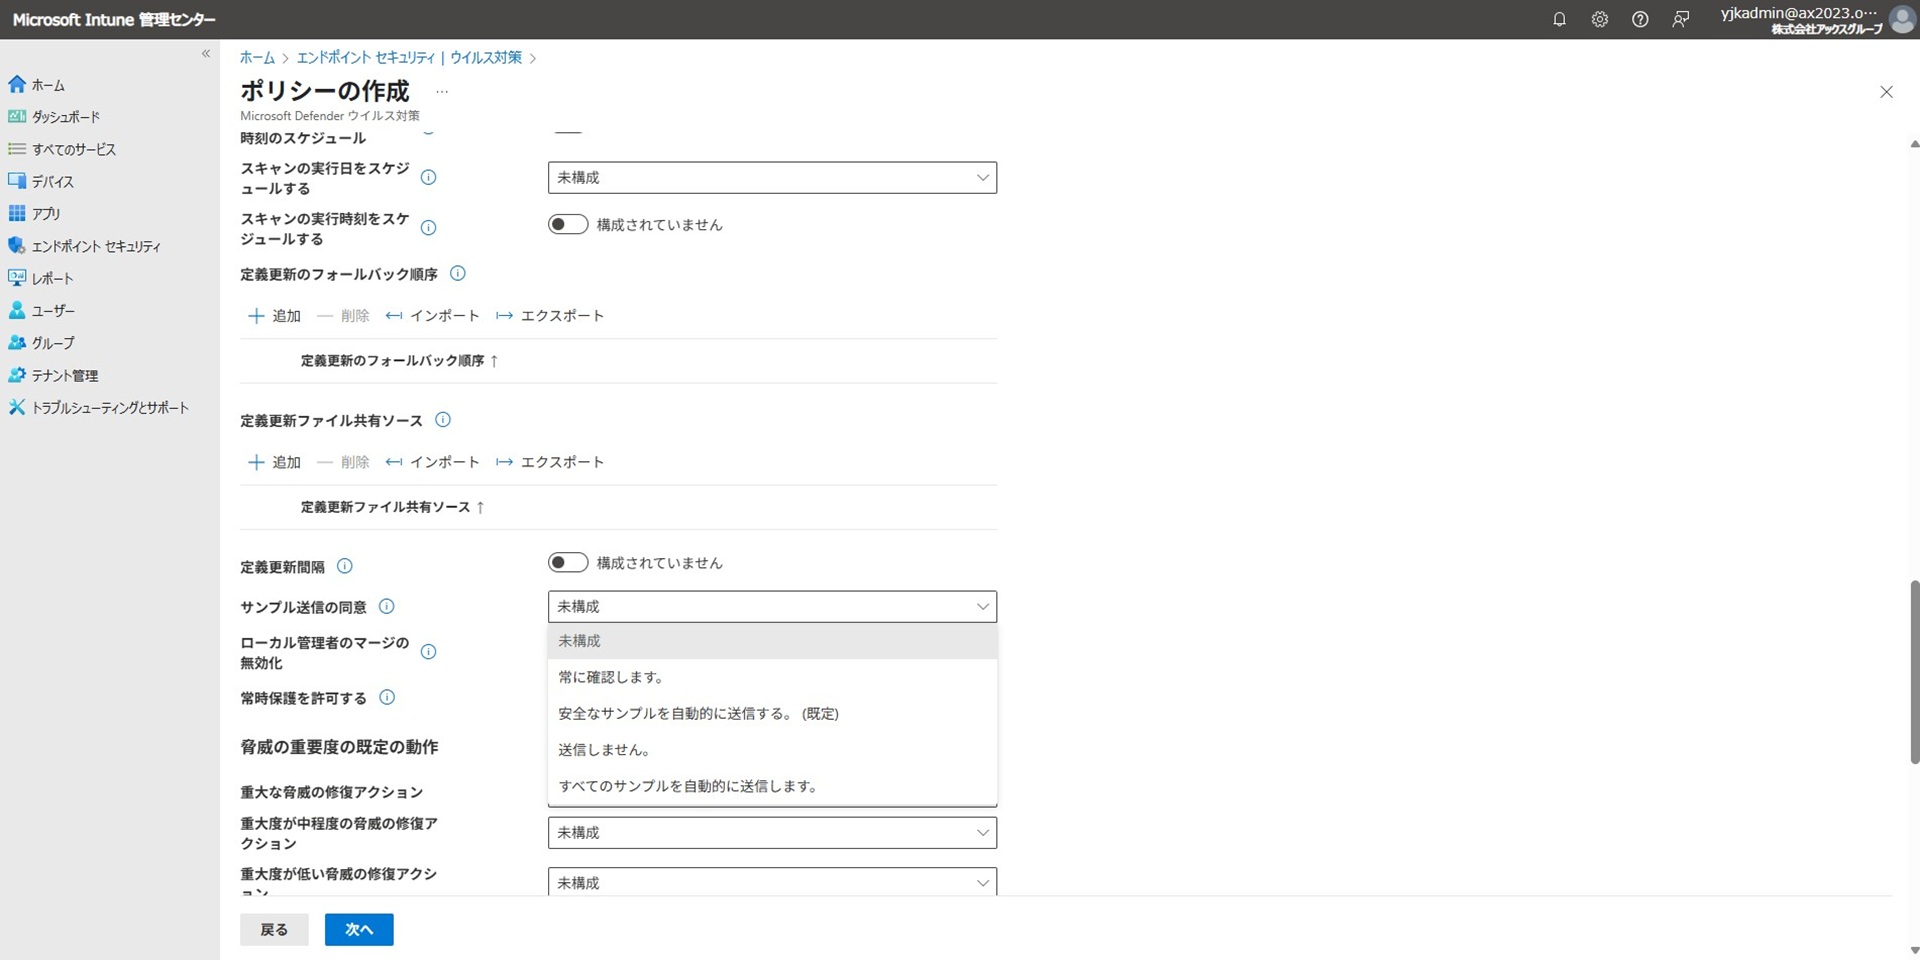Add a 定義更新のフォールバック順序 entry
This screenshot has width=1920, height=960.
click(x=274, y=316)
